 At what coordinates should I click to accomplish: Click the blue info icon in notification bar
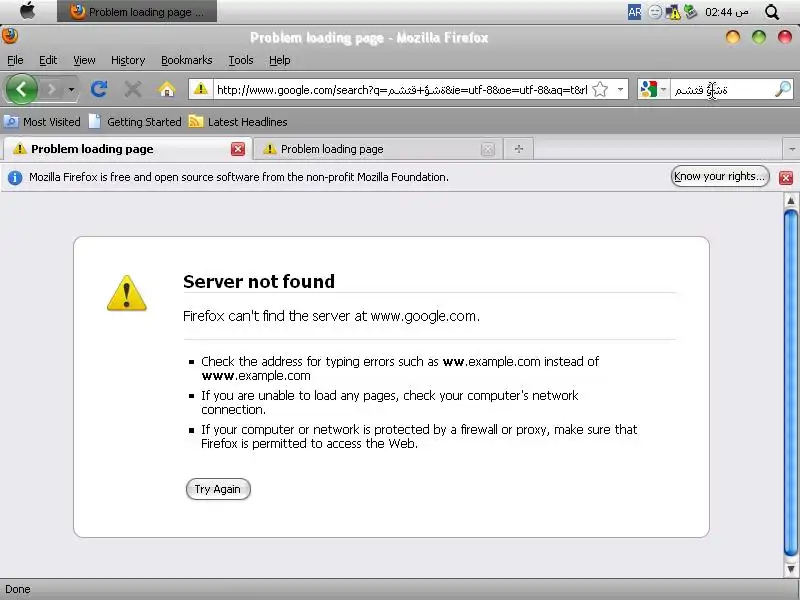(x=15, y=178)
